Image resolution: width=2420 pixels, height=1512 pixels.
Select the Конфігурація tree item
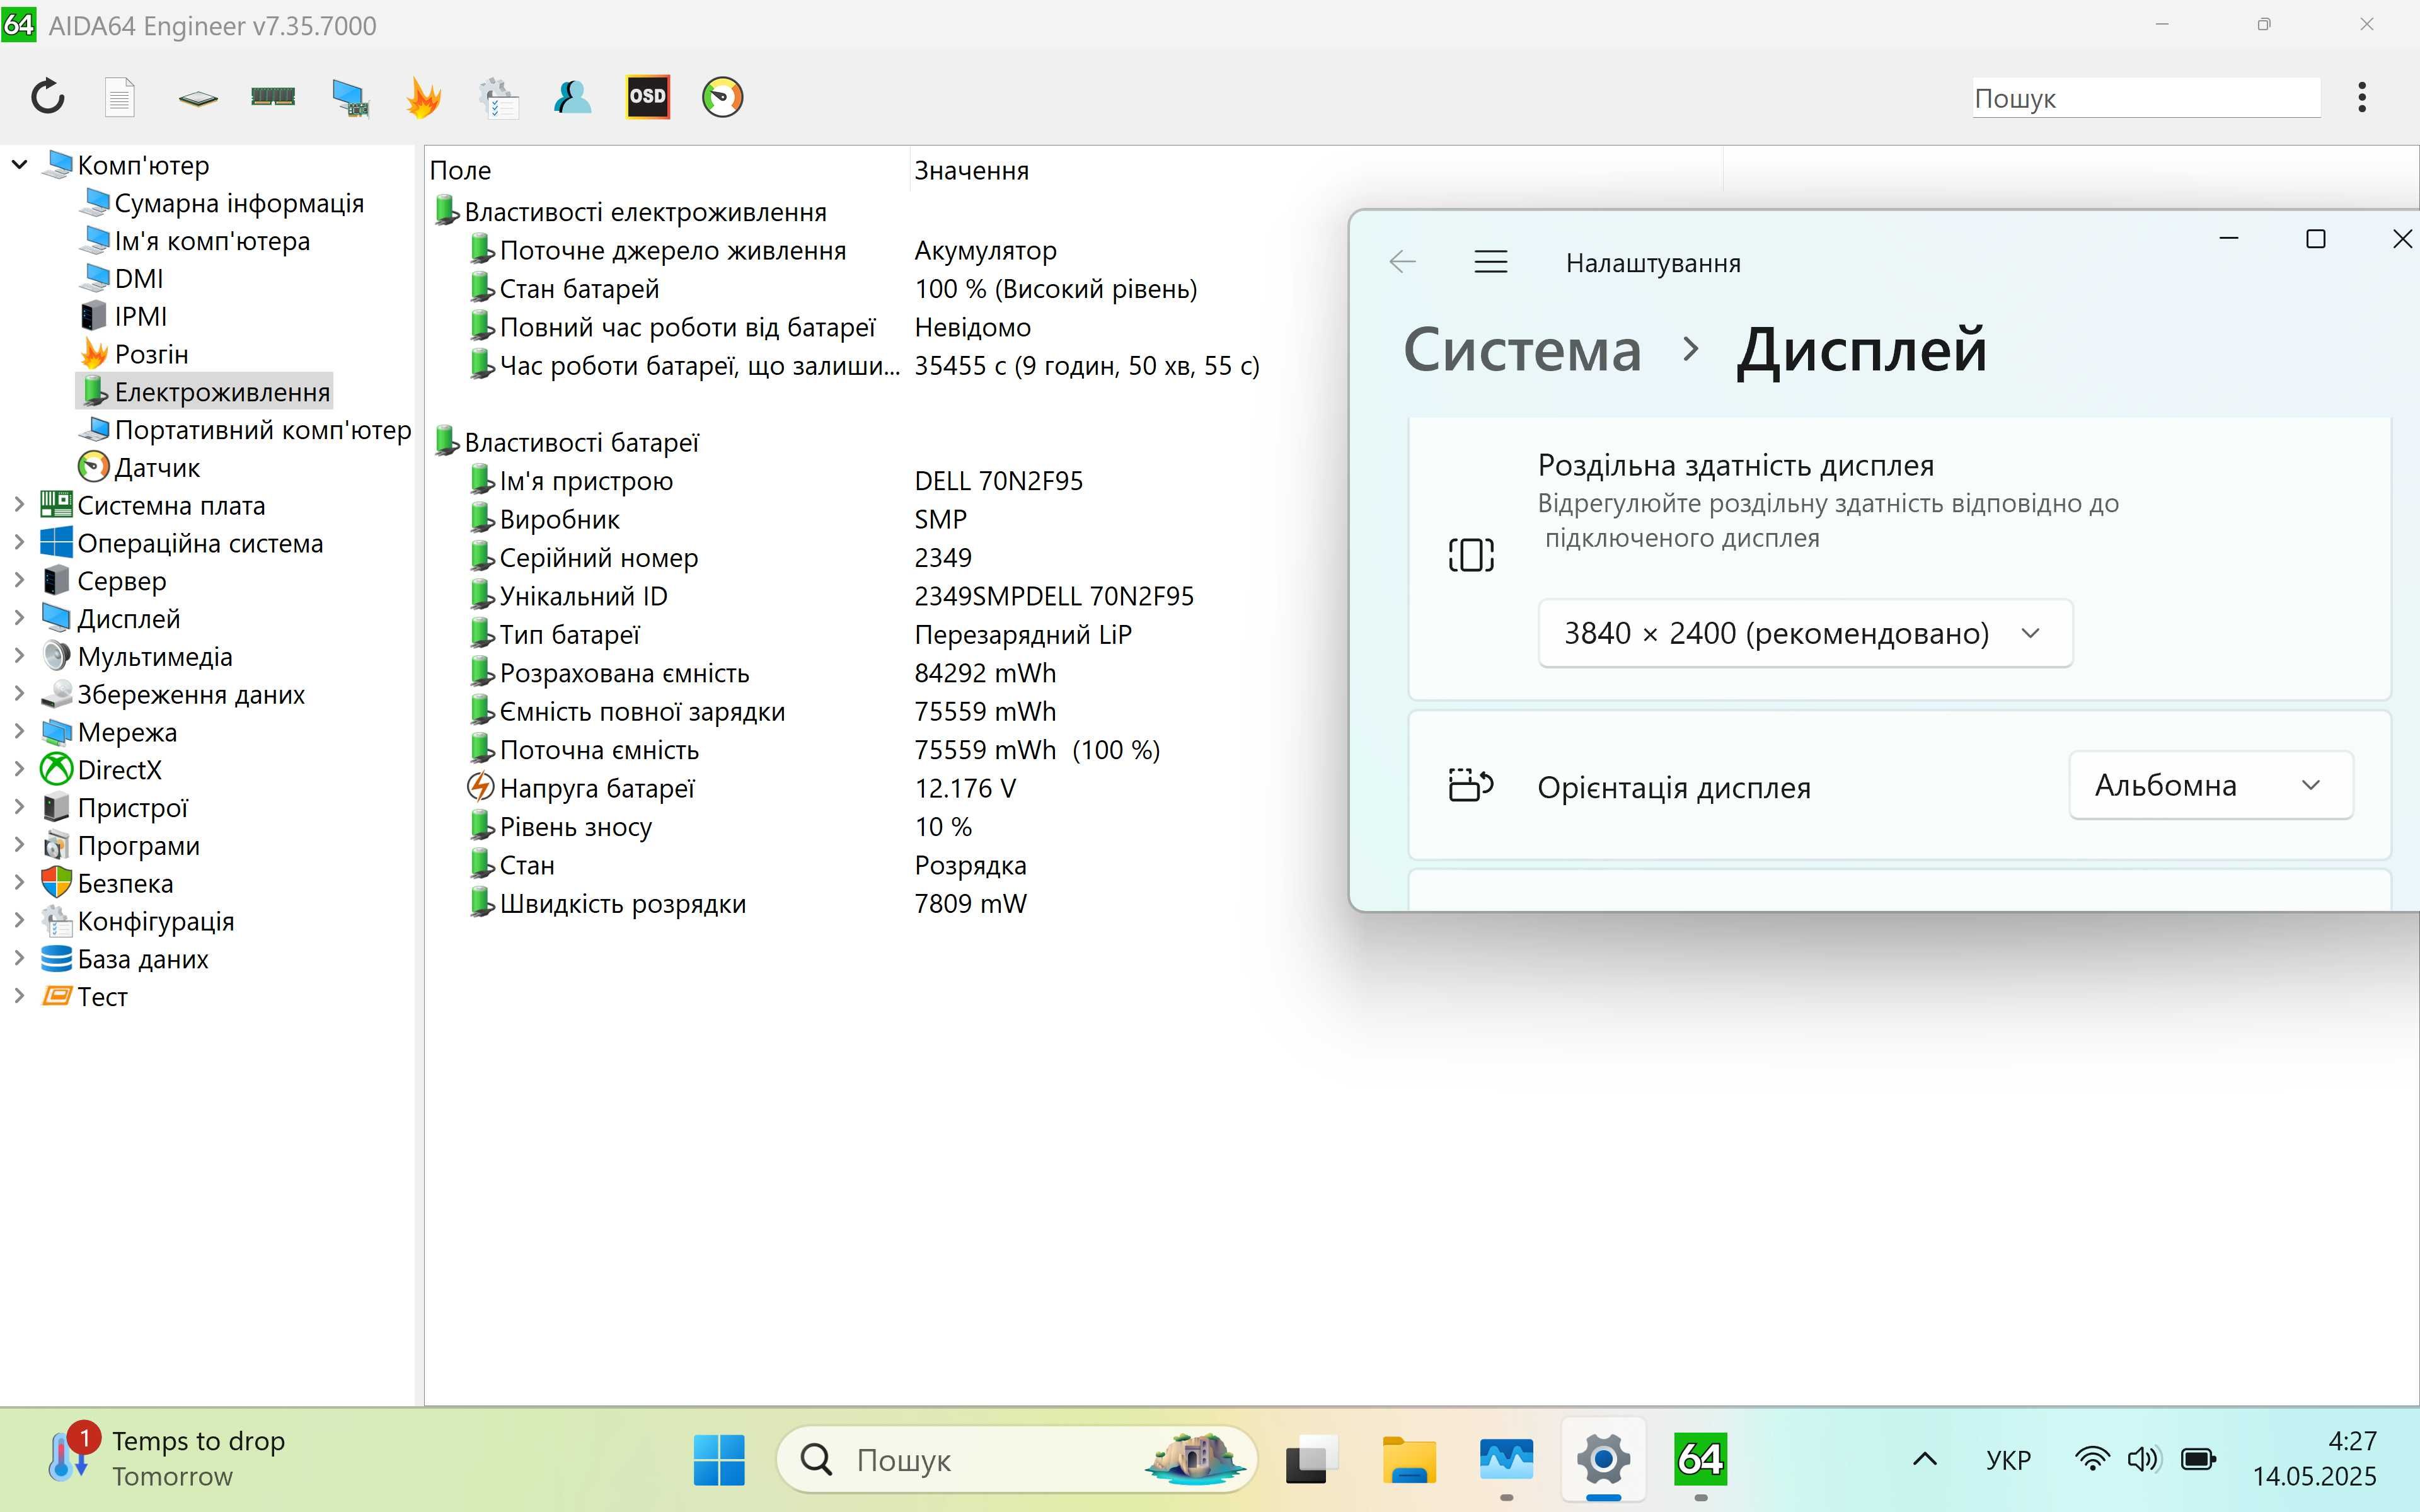click(x=155, y=921)
